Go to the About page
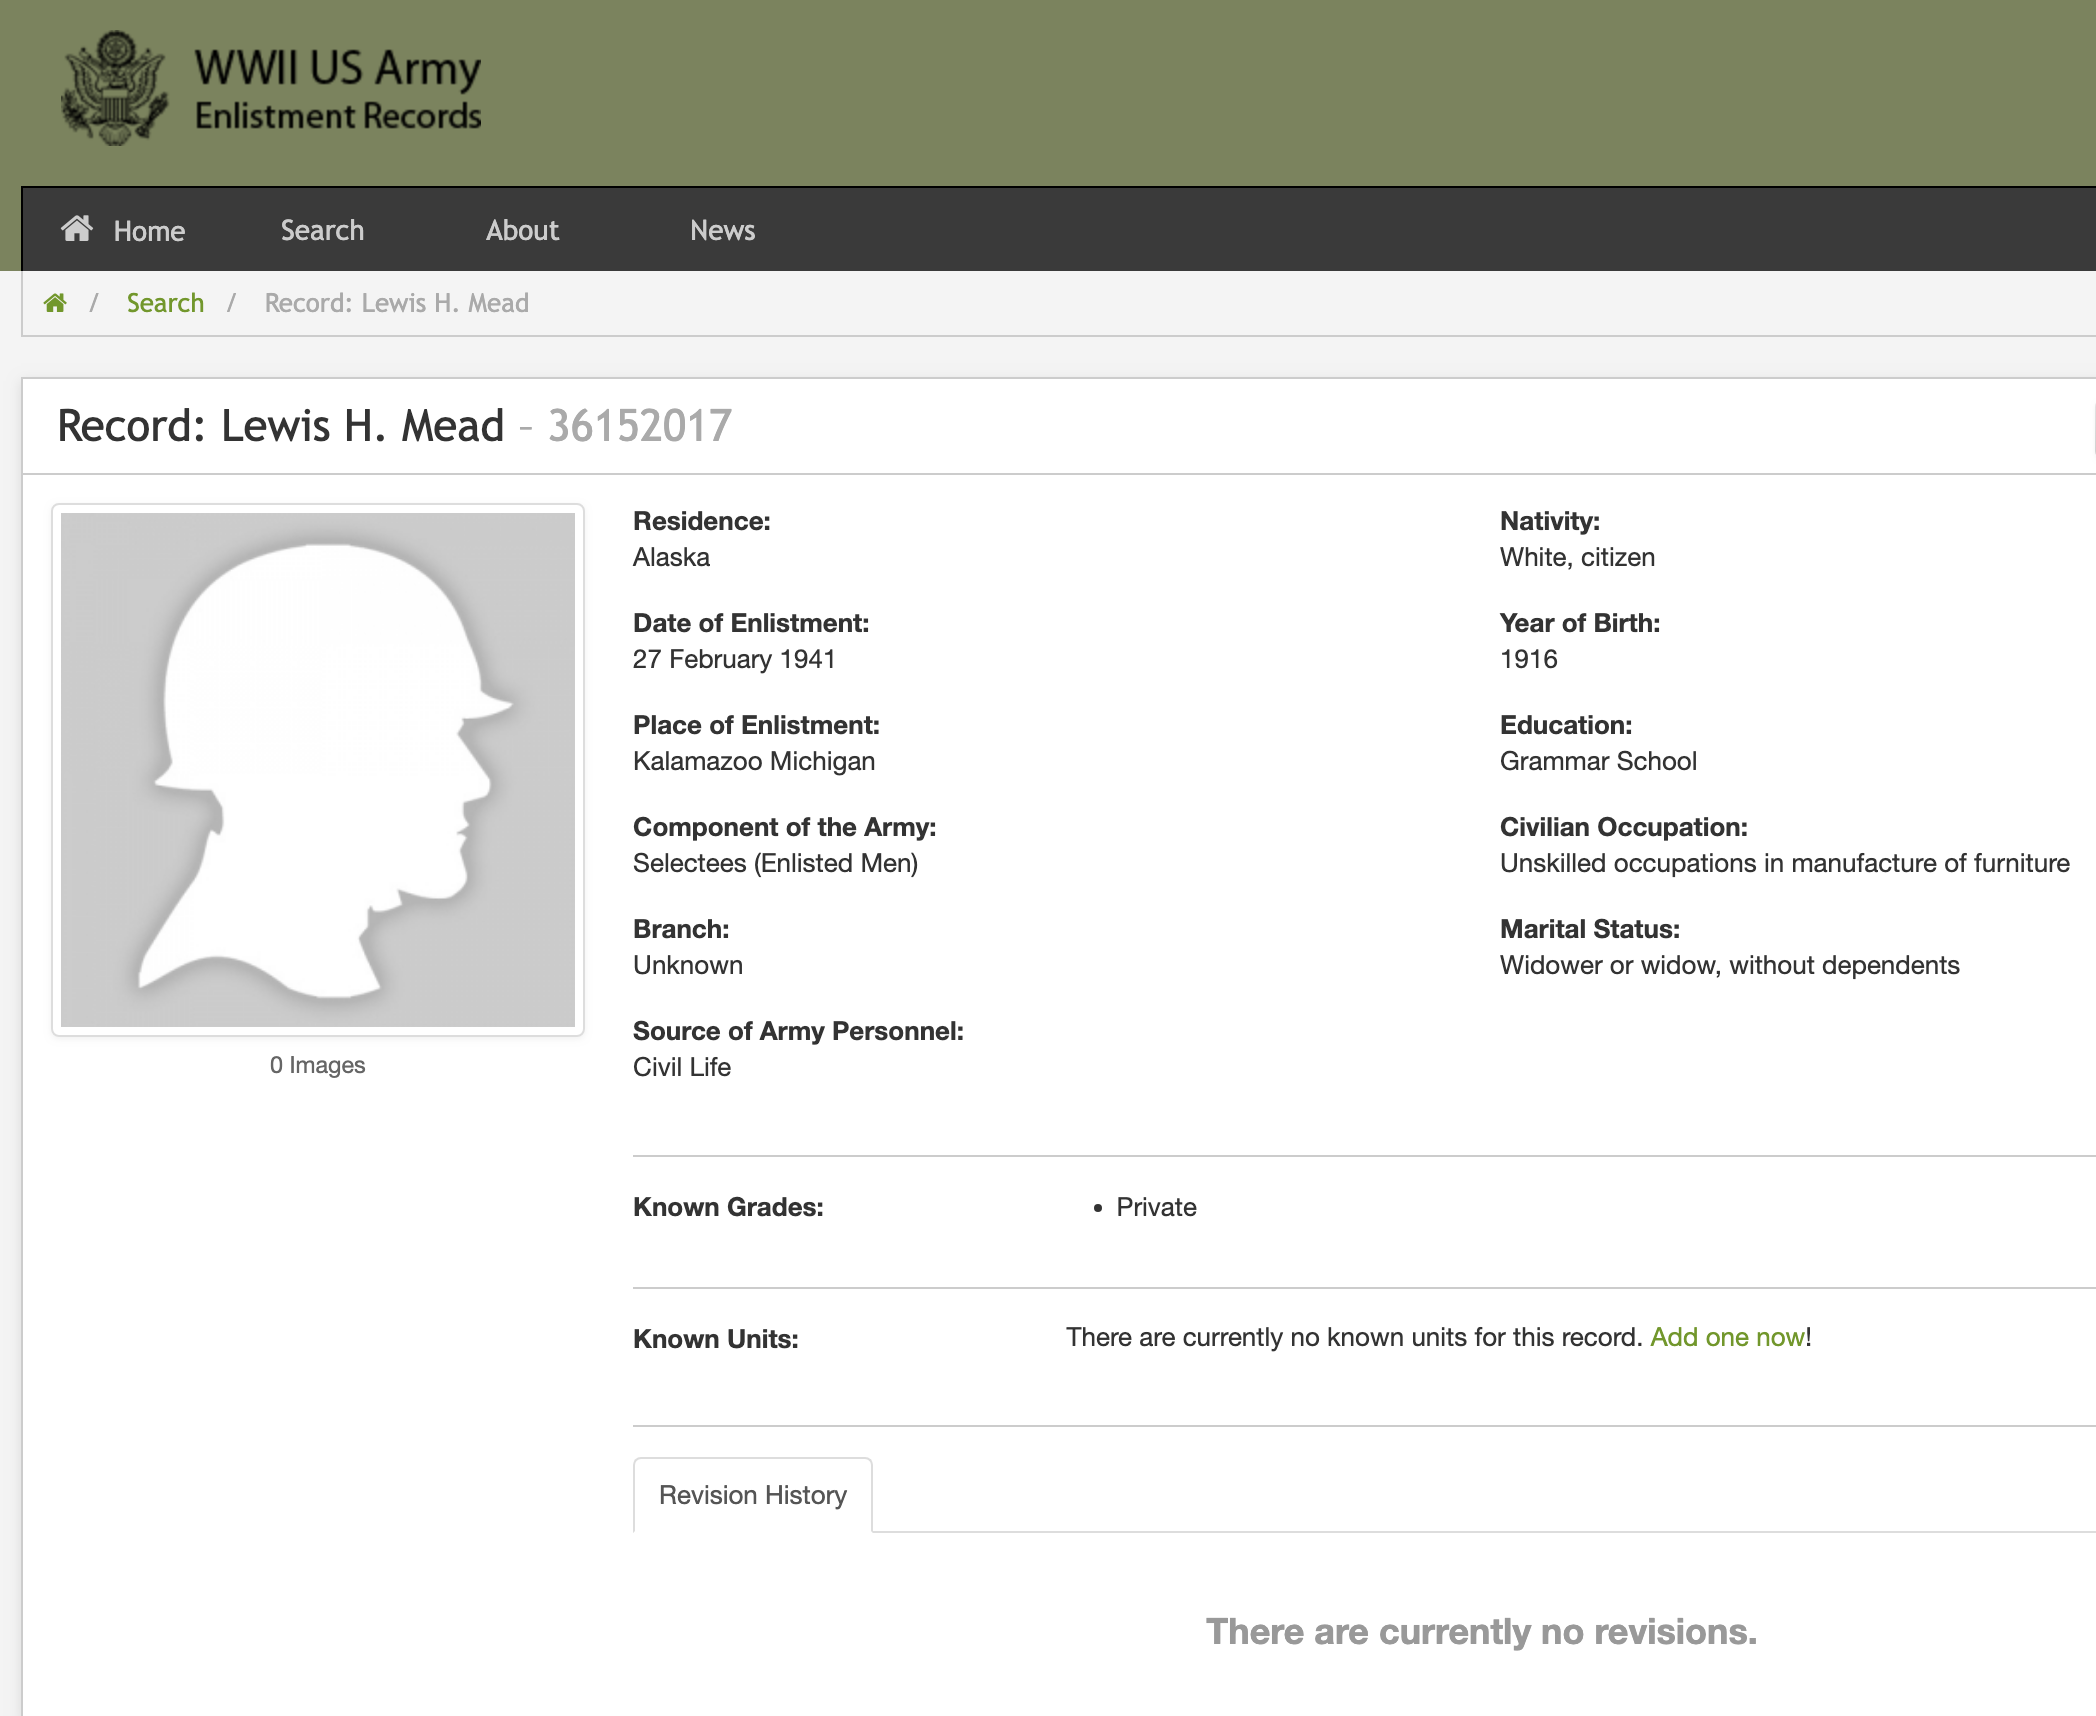2096x1716 pixels. click(x=522, y=230)
